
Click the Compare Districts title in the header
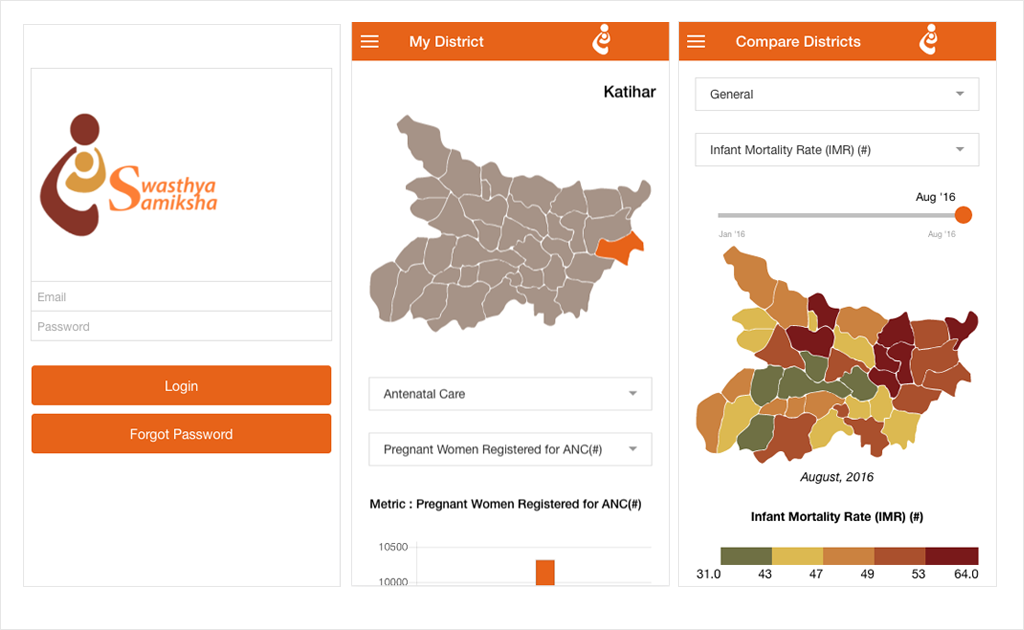point(797,41)
